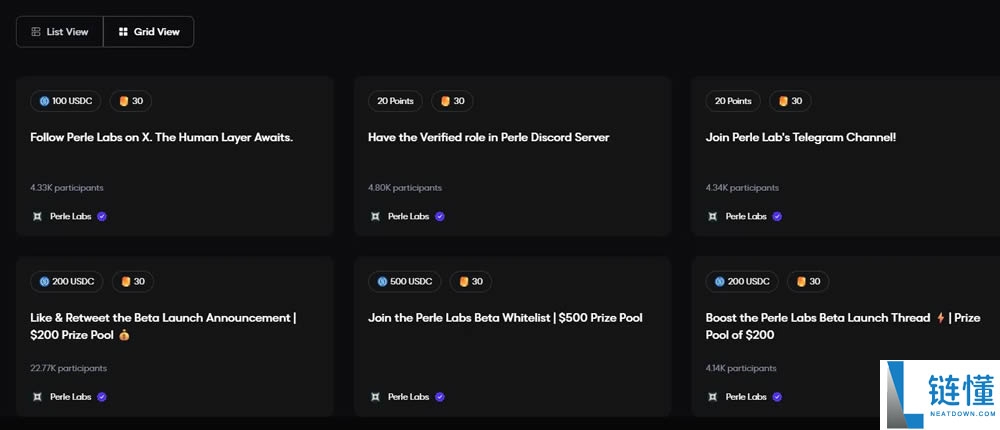Click Perle Labs logo on Like & Retweet card

pyautogui.click(x=37, y=397)
